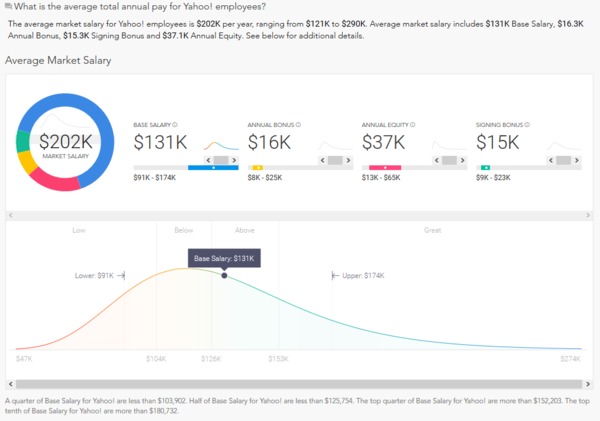
Task: Click the Upper: $174K marker
Action: click(x=358, y=276)
